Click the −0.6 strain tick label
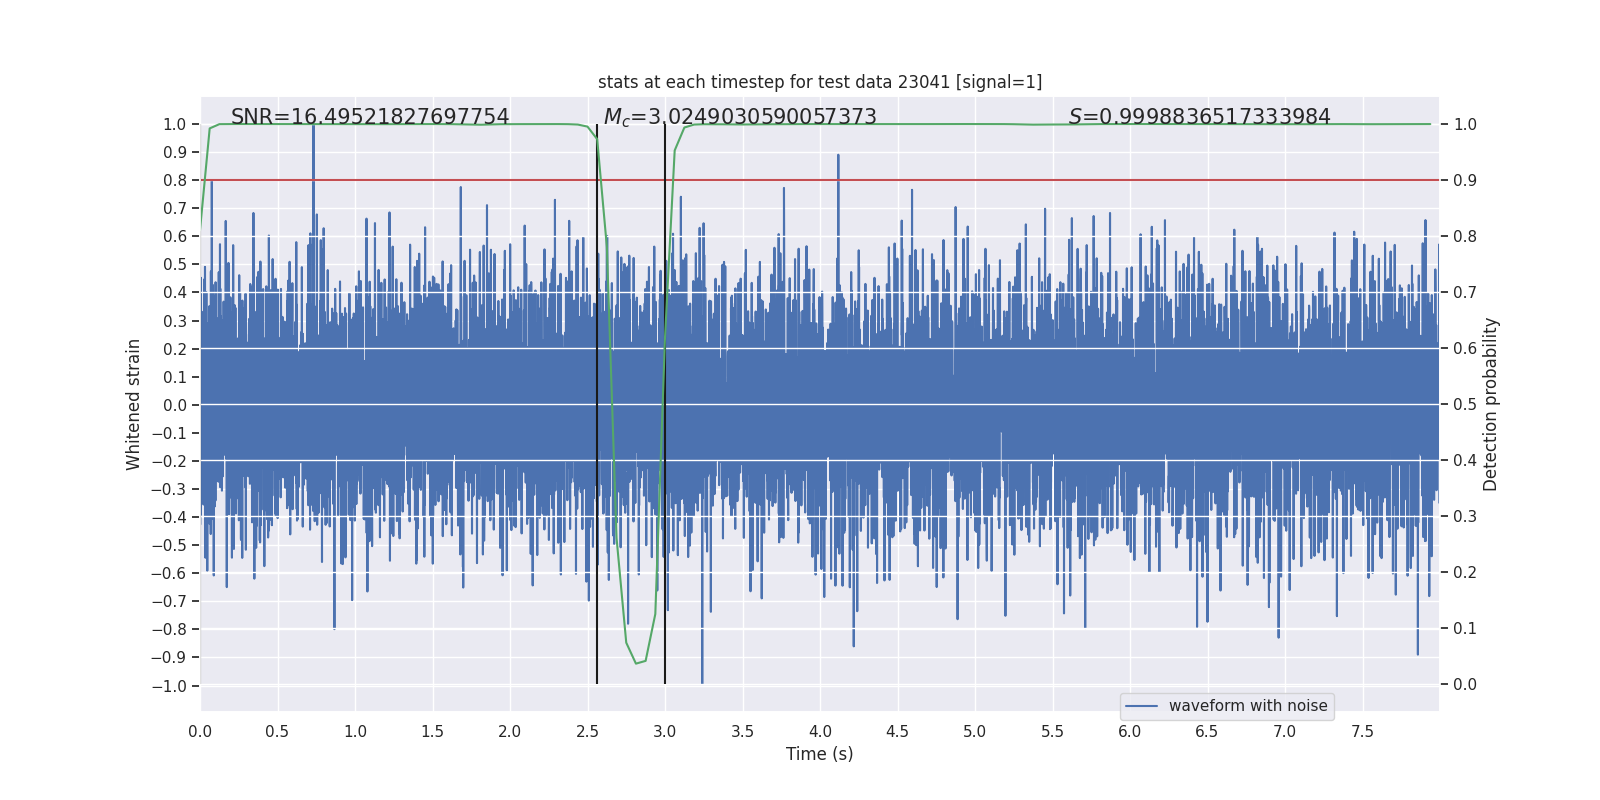This screenshot has height=800, width=1600. coord(169,573)
